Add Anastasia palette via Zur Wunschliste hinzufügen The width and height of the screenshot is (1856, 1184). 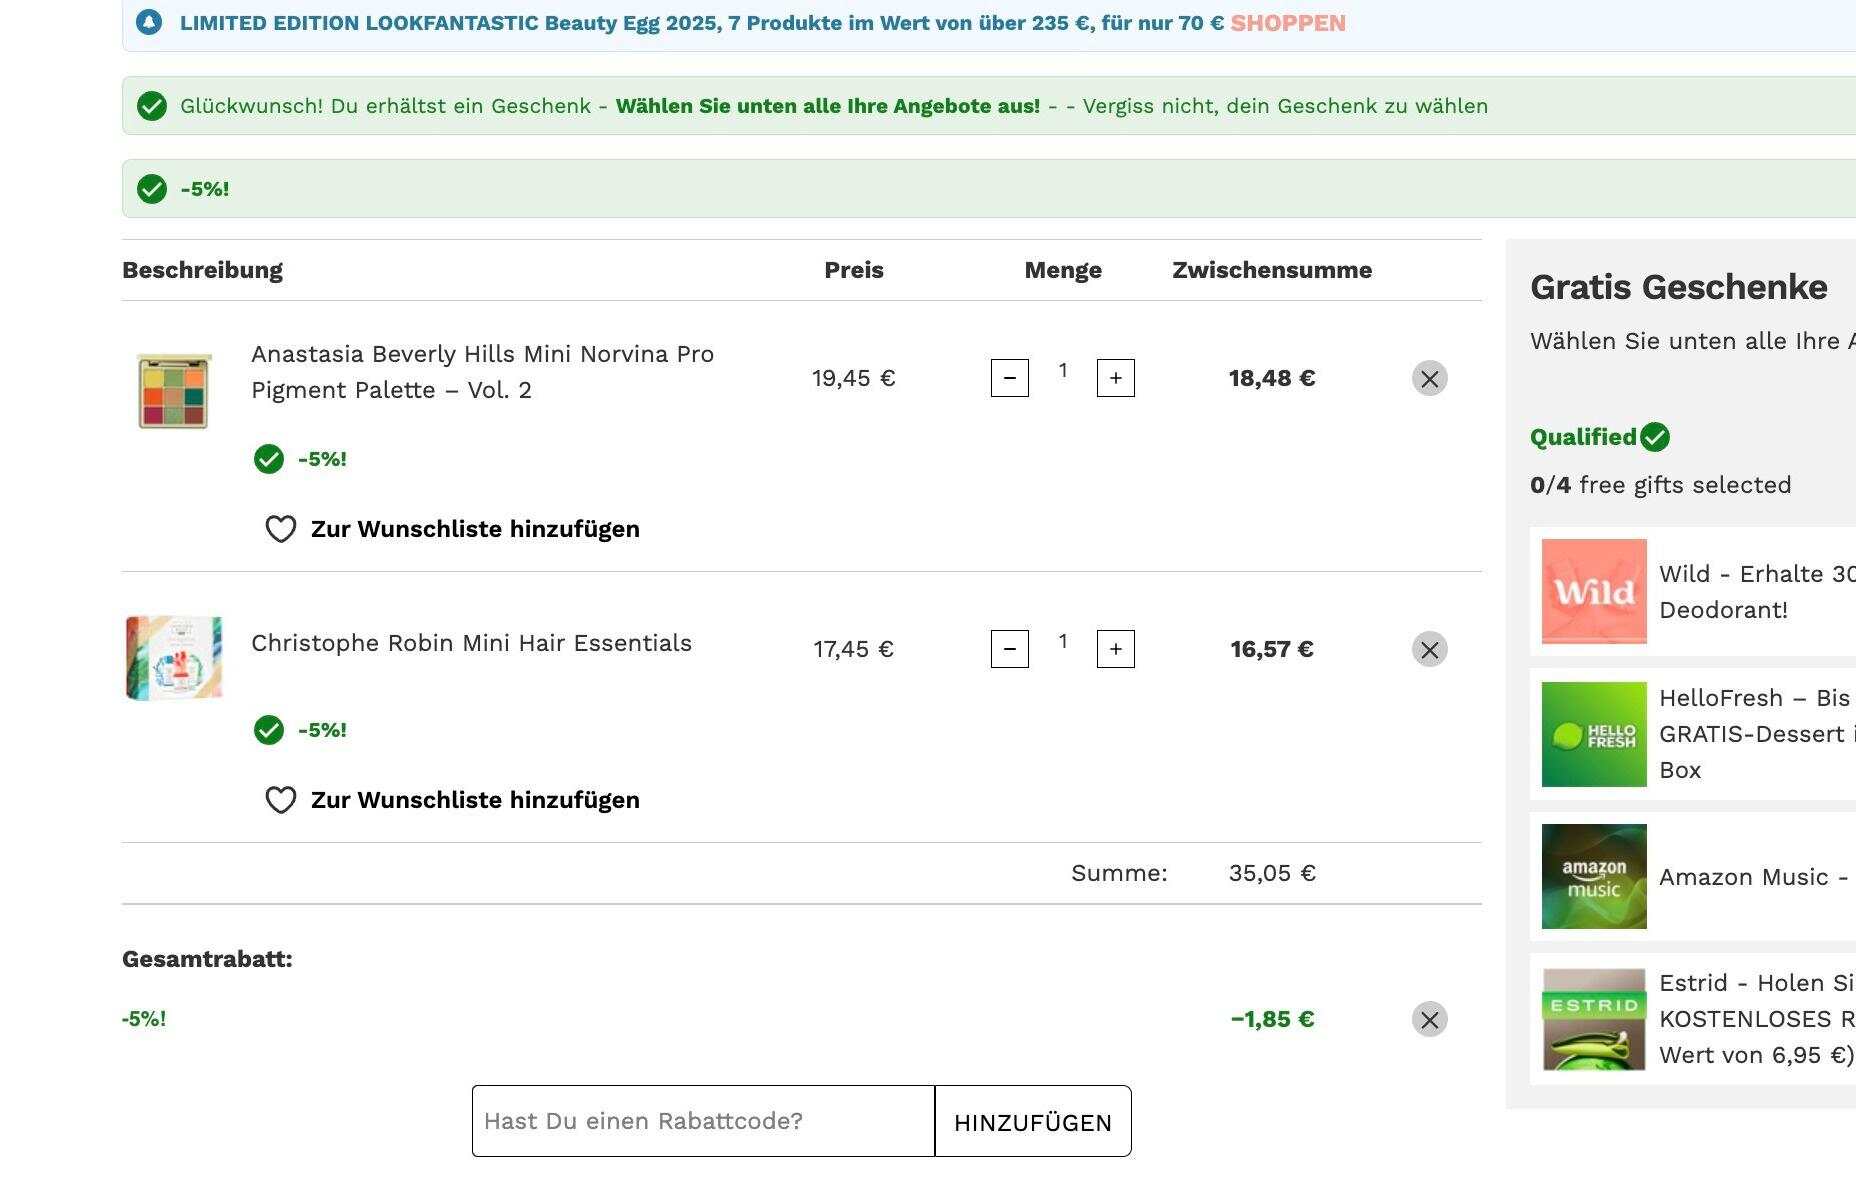click(x=475, y=529)
